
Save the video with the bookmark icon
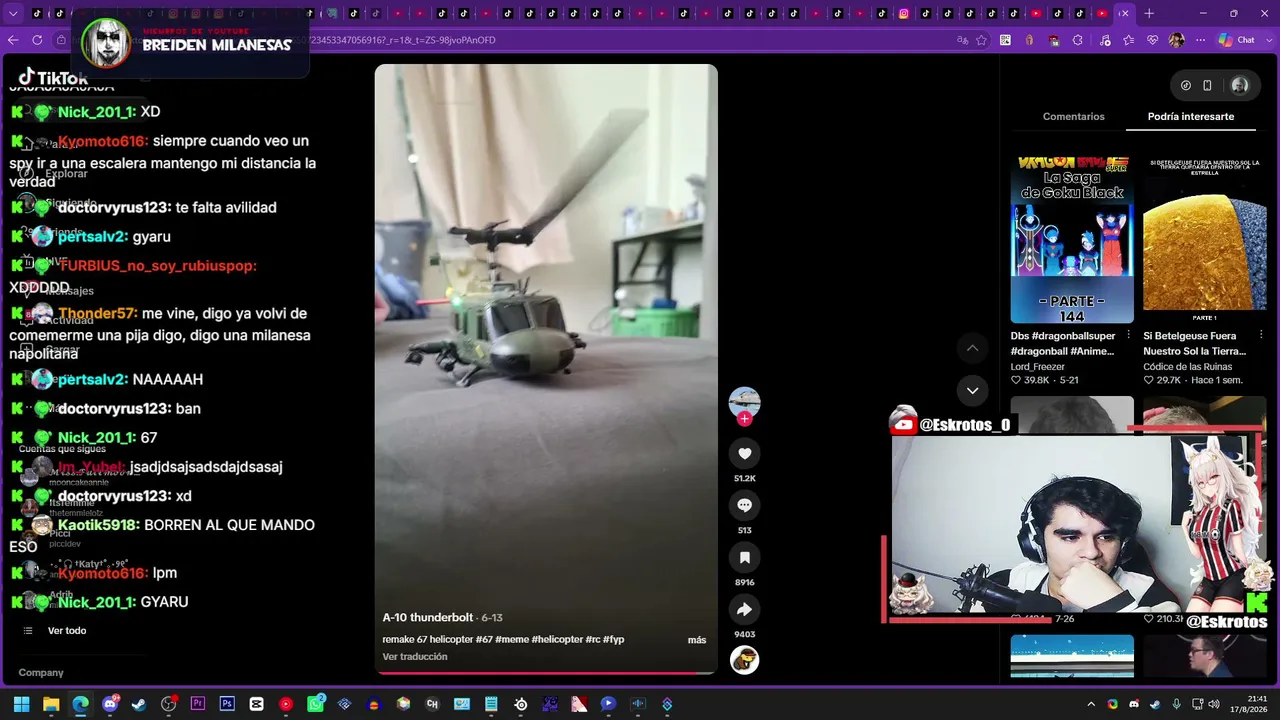(x=744, y=558)
